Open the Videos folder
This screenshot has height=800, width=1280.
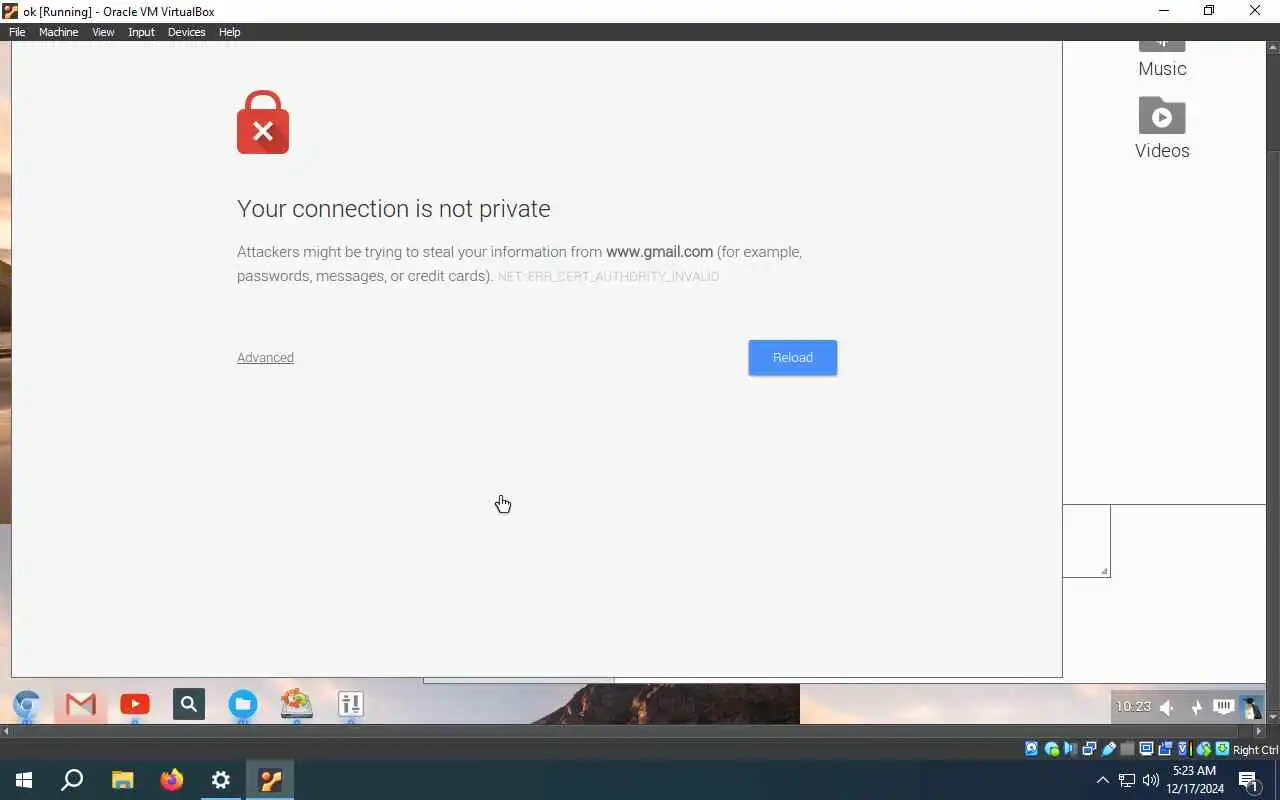pos(1162,128)
